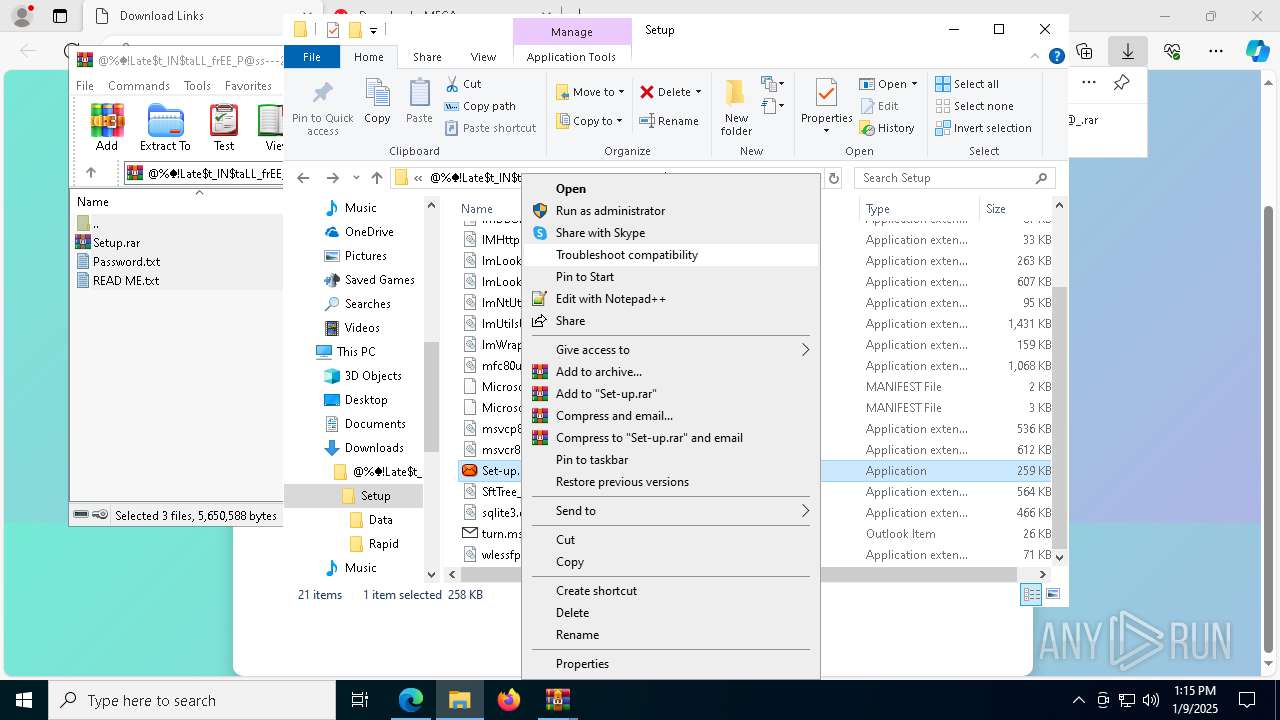Open the Application Tools tab
This screenshot has height=720, width=1280.
pyautogui.click(x=571, y=57)
